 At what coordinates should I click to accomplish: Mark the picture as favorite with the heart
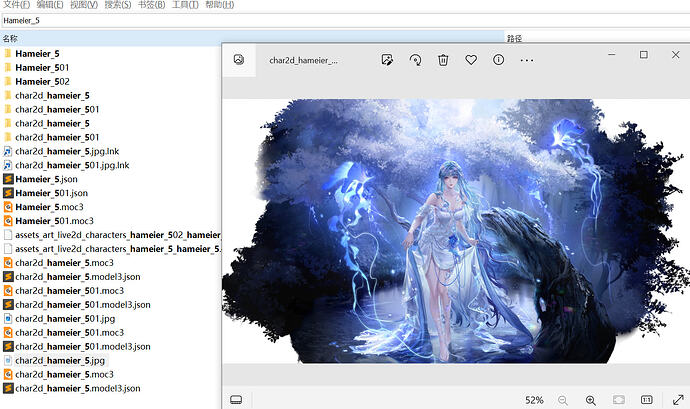pyautogui.click(x=471, y=60)
